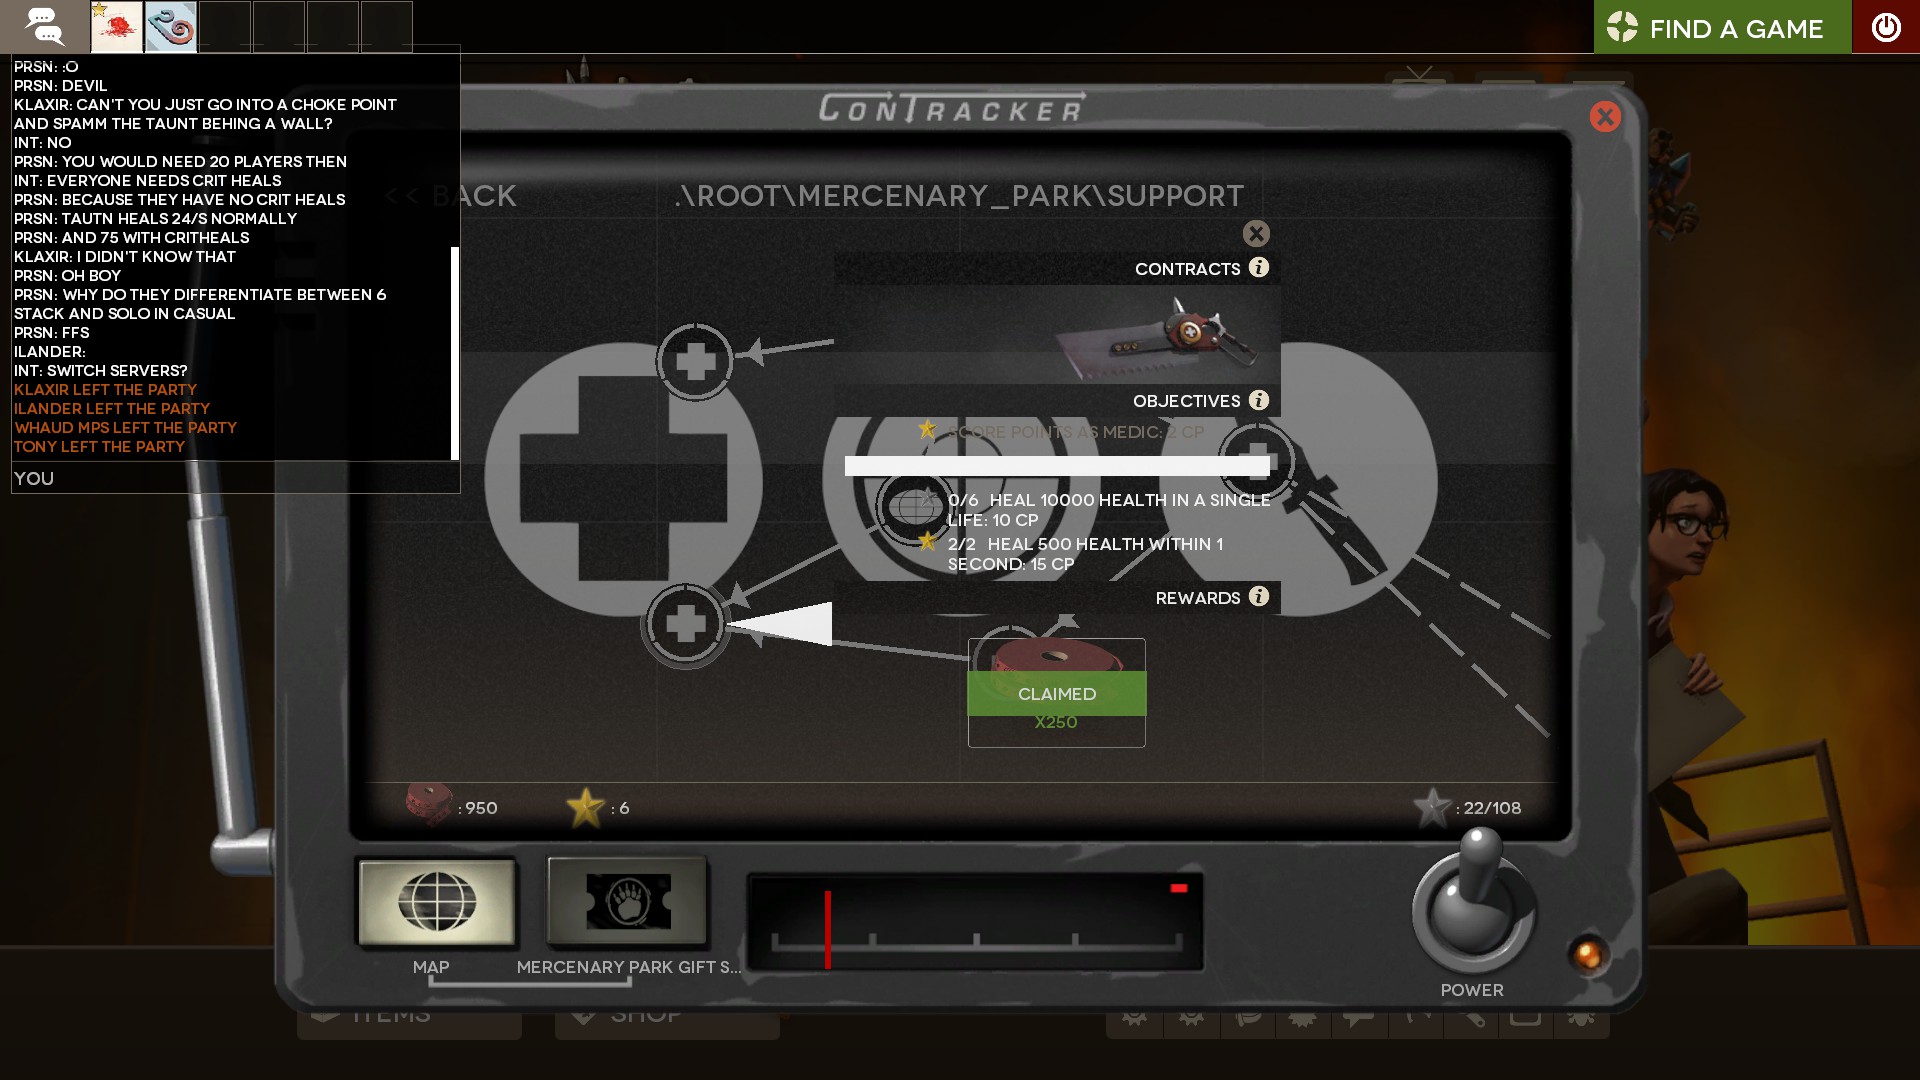Click the orange indicator light
The image size is (1920, 1080).
(x=1588, y=955)
